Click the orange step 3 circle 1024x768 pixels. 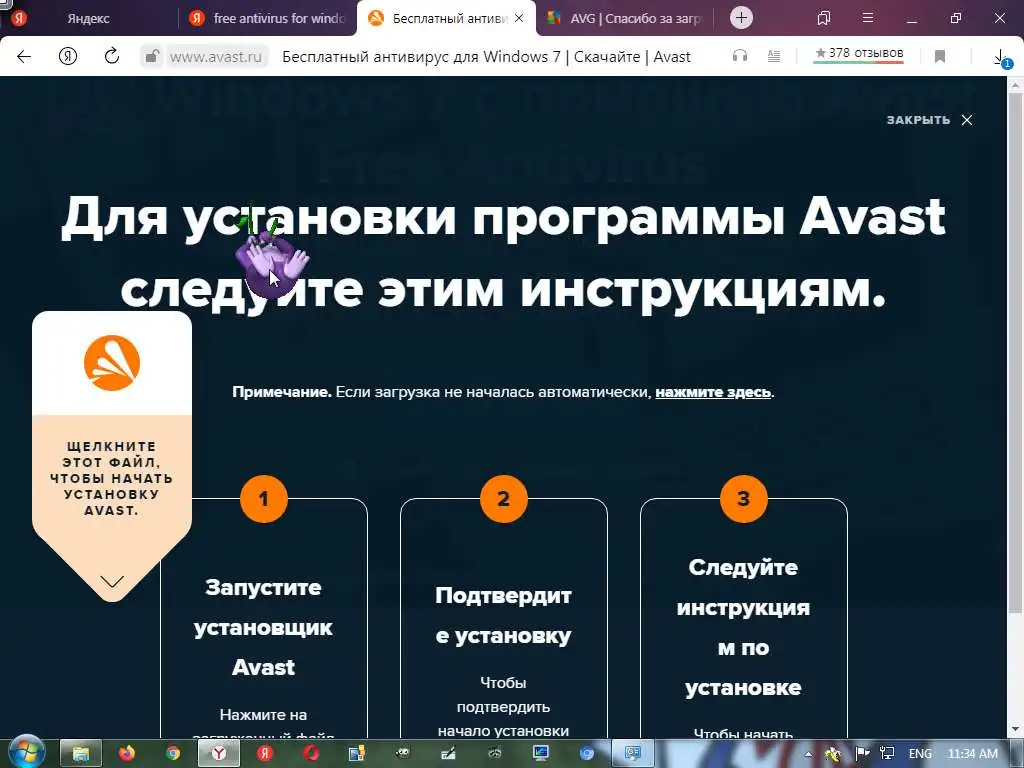(744, 499)
